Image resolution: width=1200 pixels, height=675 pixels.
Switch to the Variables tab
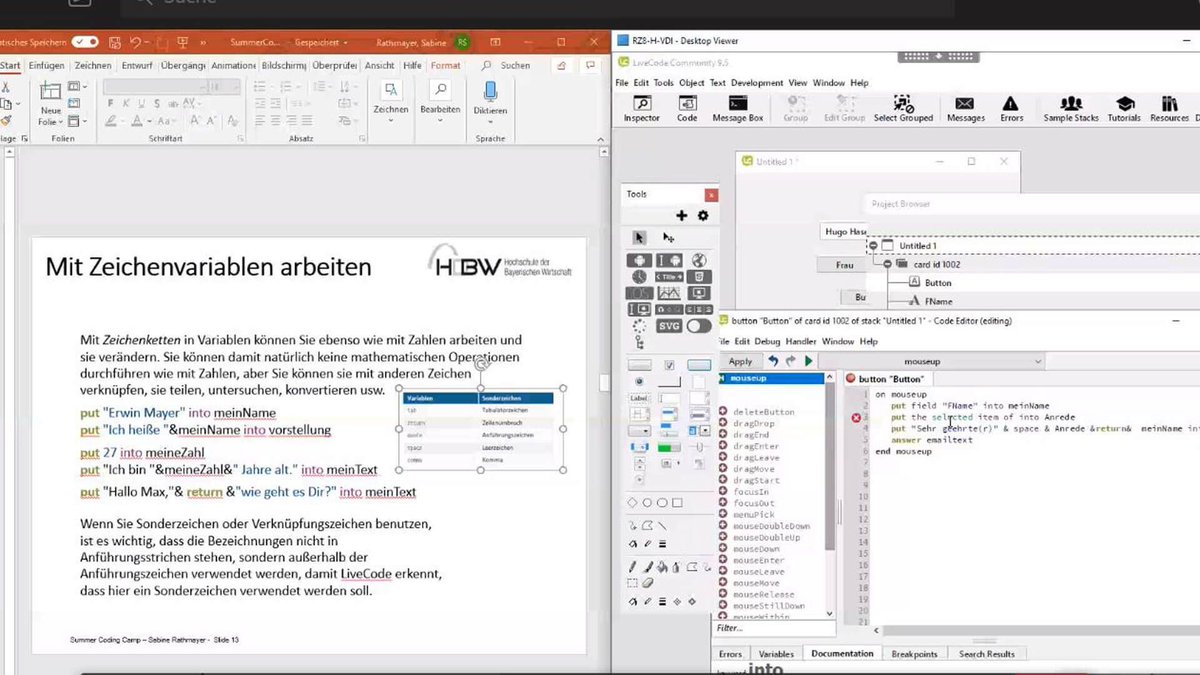(x=776, y=654)
